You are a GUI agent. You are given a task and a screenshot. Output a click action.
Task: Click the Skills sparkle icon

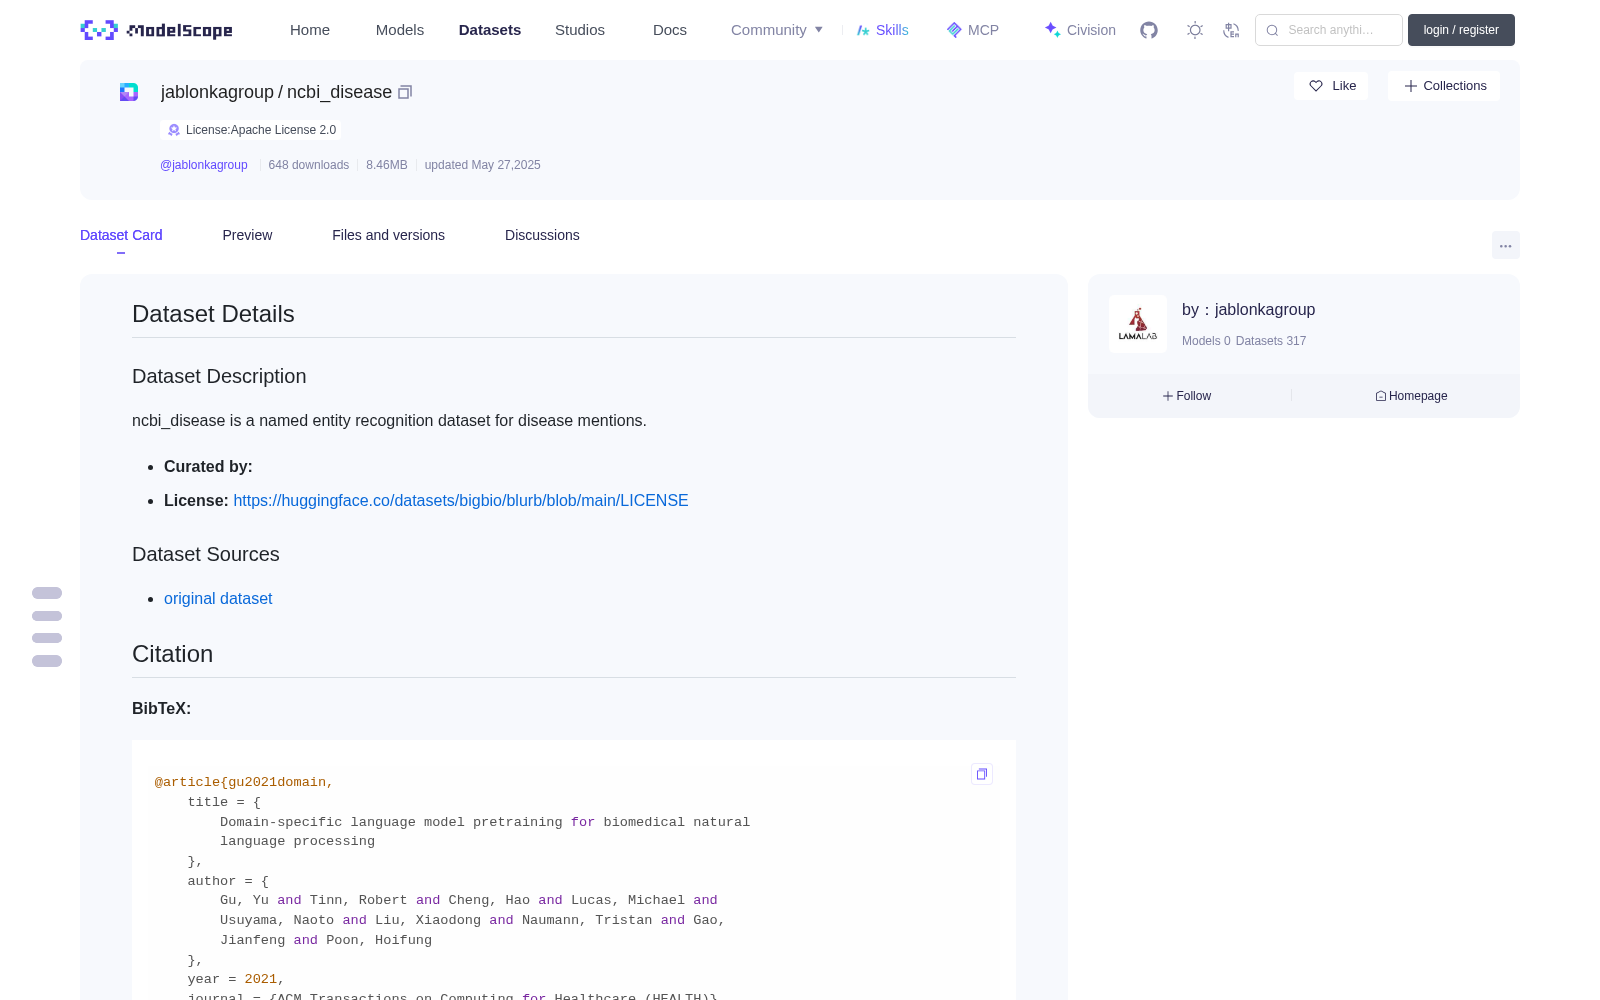(x=863, y=30)
